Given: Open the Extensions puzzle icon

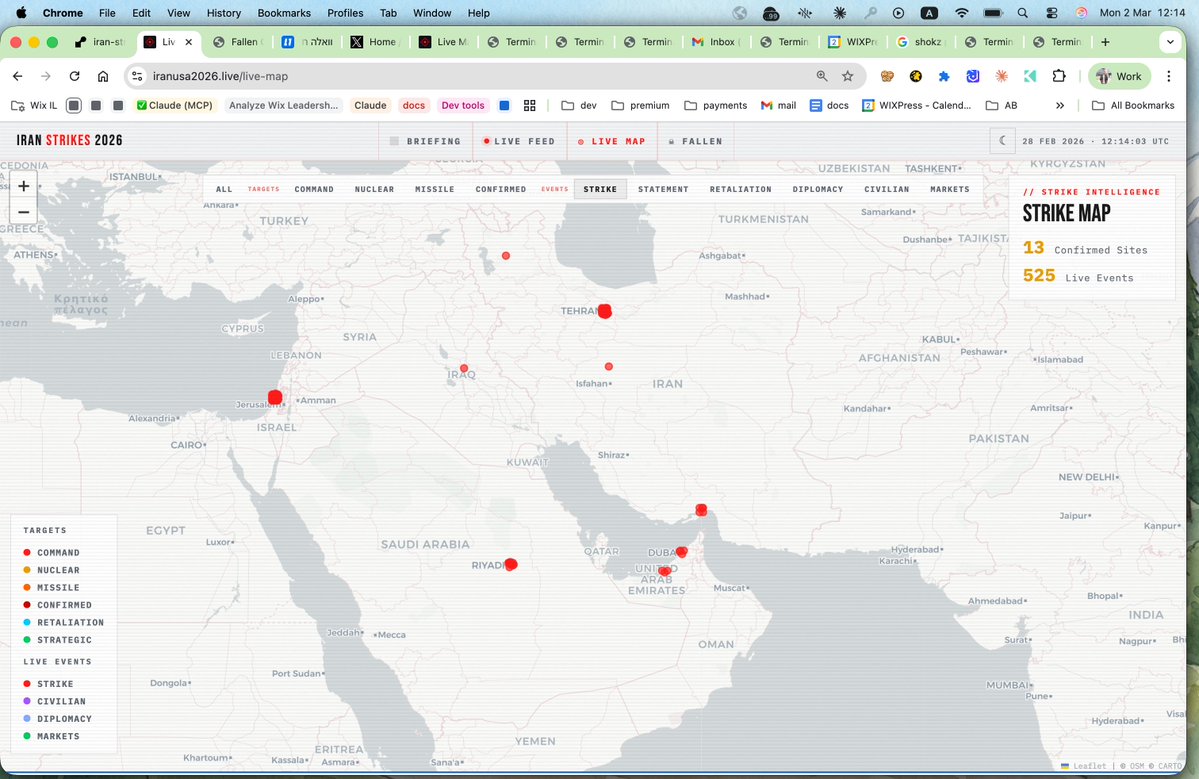Looking at the screenshot, I should pyautogui.click(x=1059, y=76).
